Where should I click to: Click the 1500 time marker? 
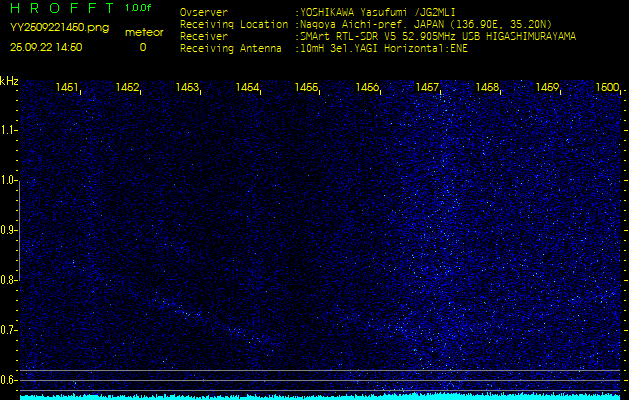click(x=607, y=87)
